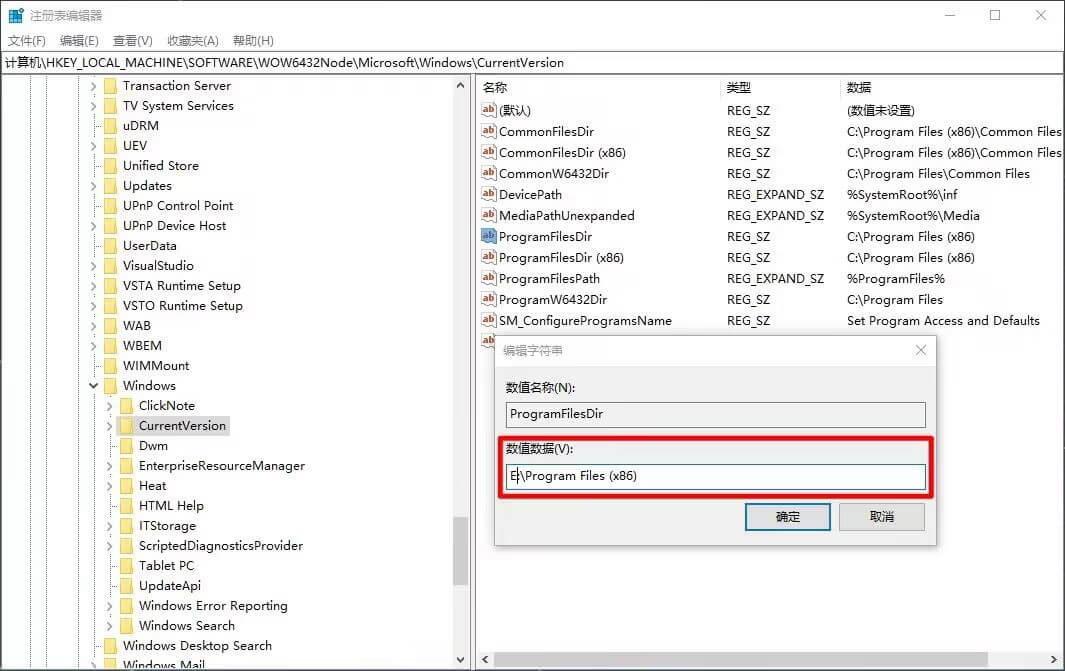This screenshot has height=671, width=1065.
Task: Click the Registry Editor app icon in title bar
Action: click(x=16, y=15)
